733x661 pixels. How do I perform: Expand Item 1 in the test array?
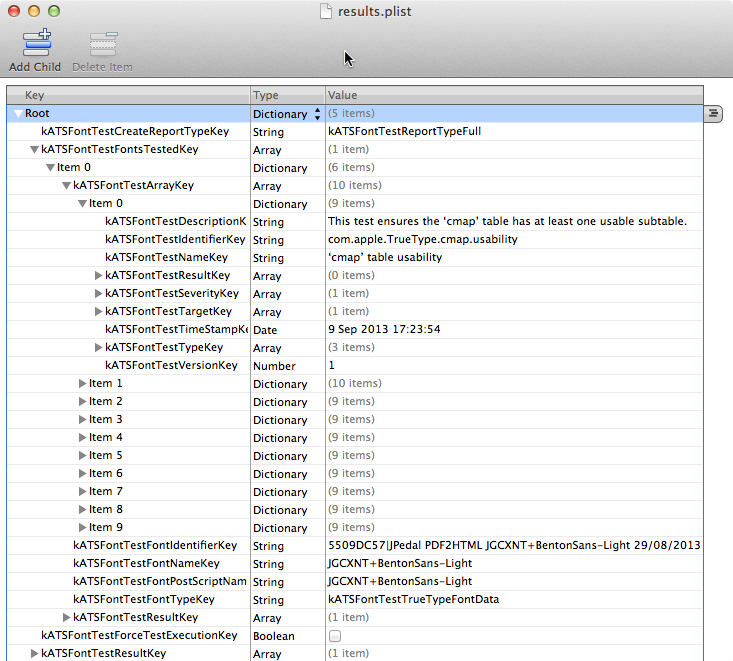(83, 384)
